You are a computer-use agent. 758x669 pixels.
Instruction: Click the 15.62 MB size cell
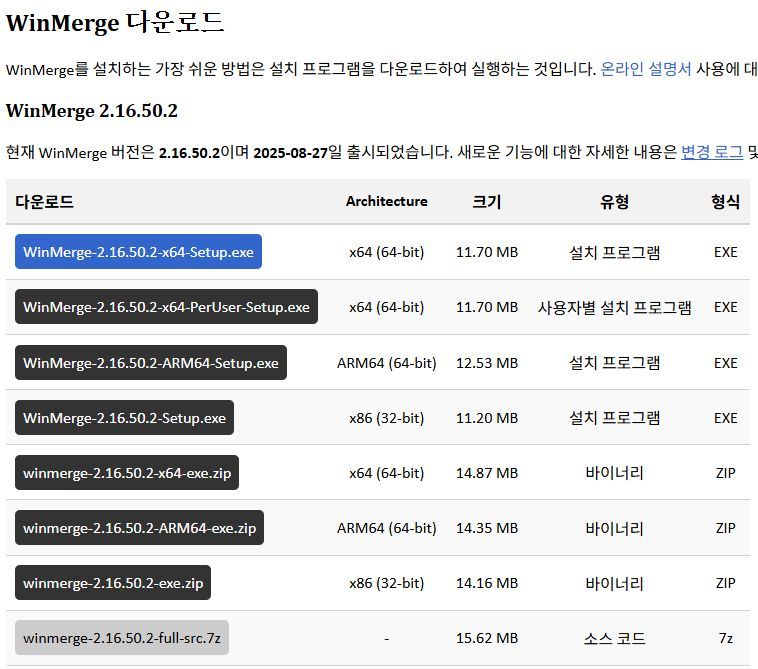487,639
